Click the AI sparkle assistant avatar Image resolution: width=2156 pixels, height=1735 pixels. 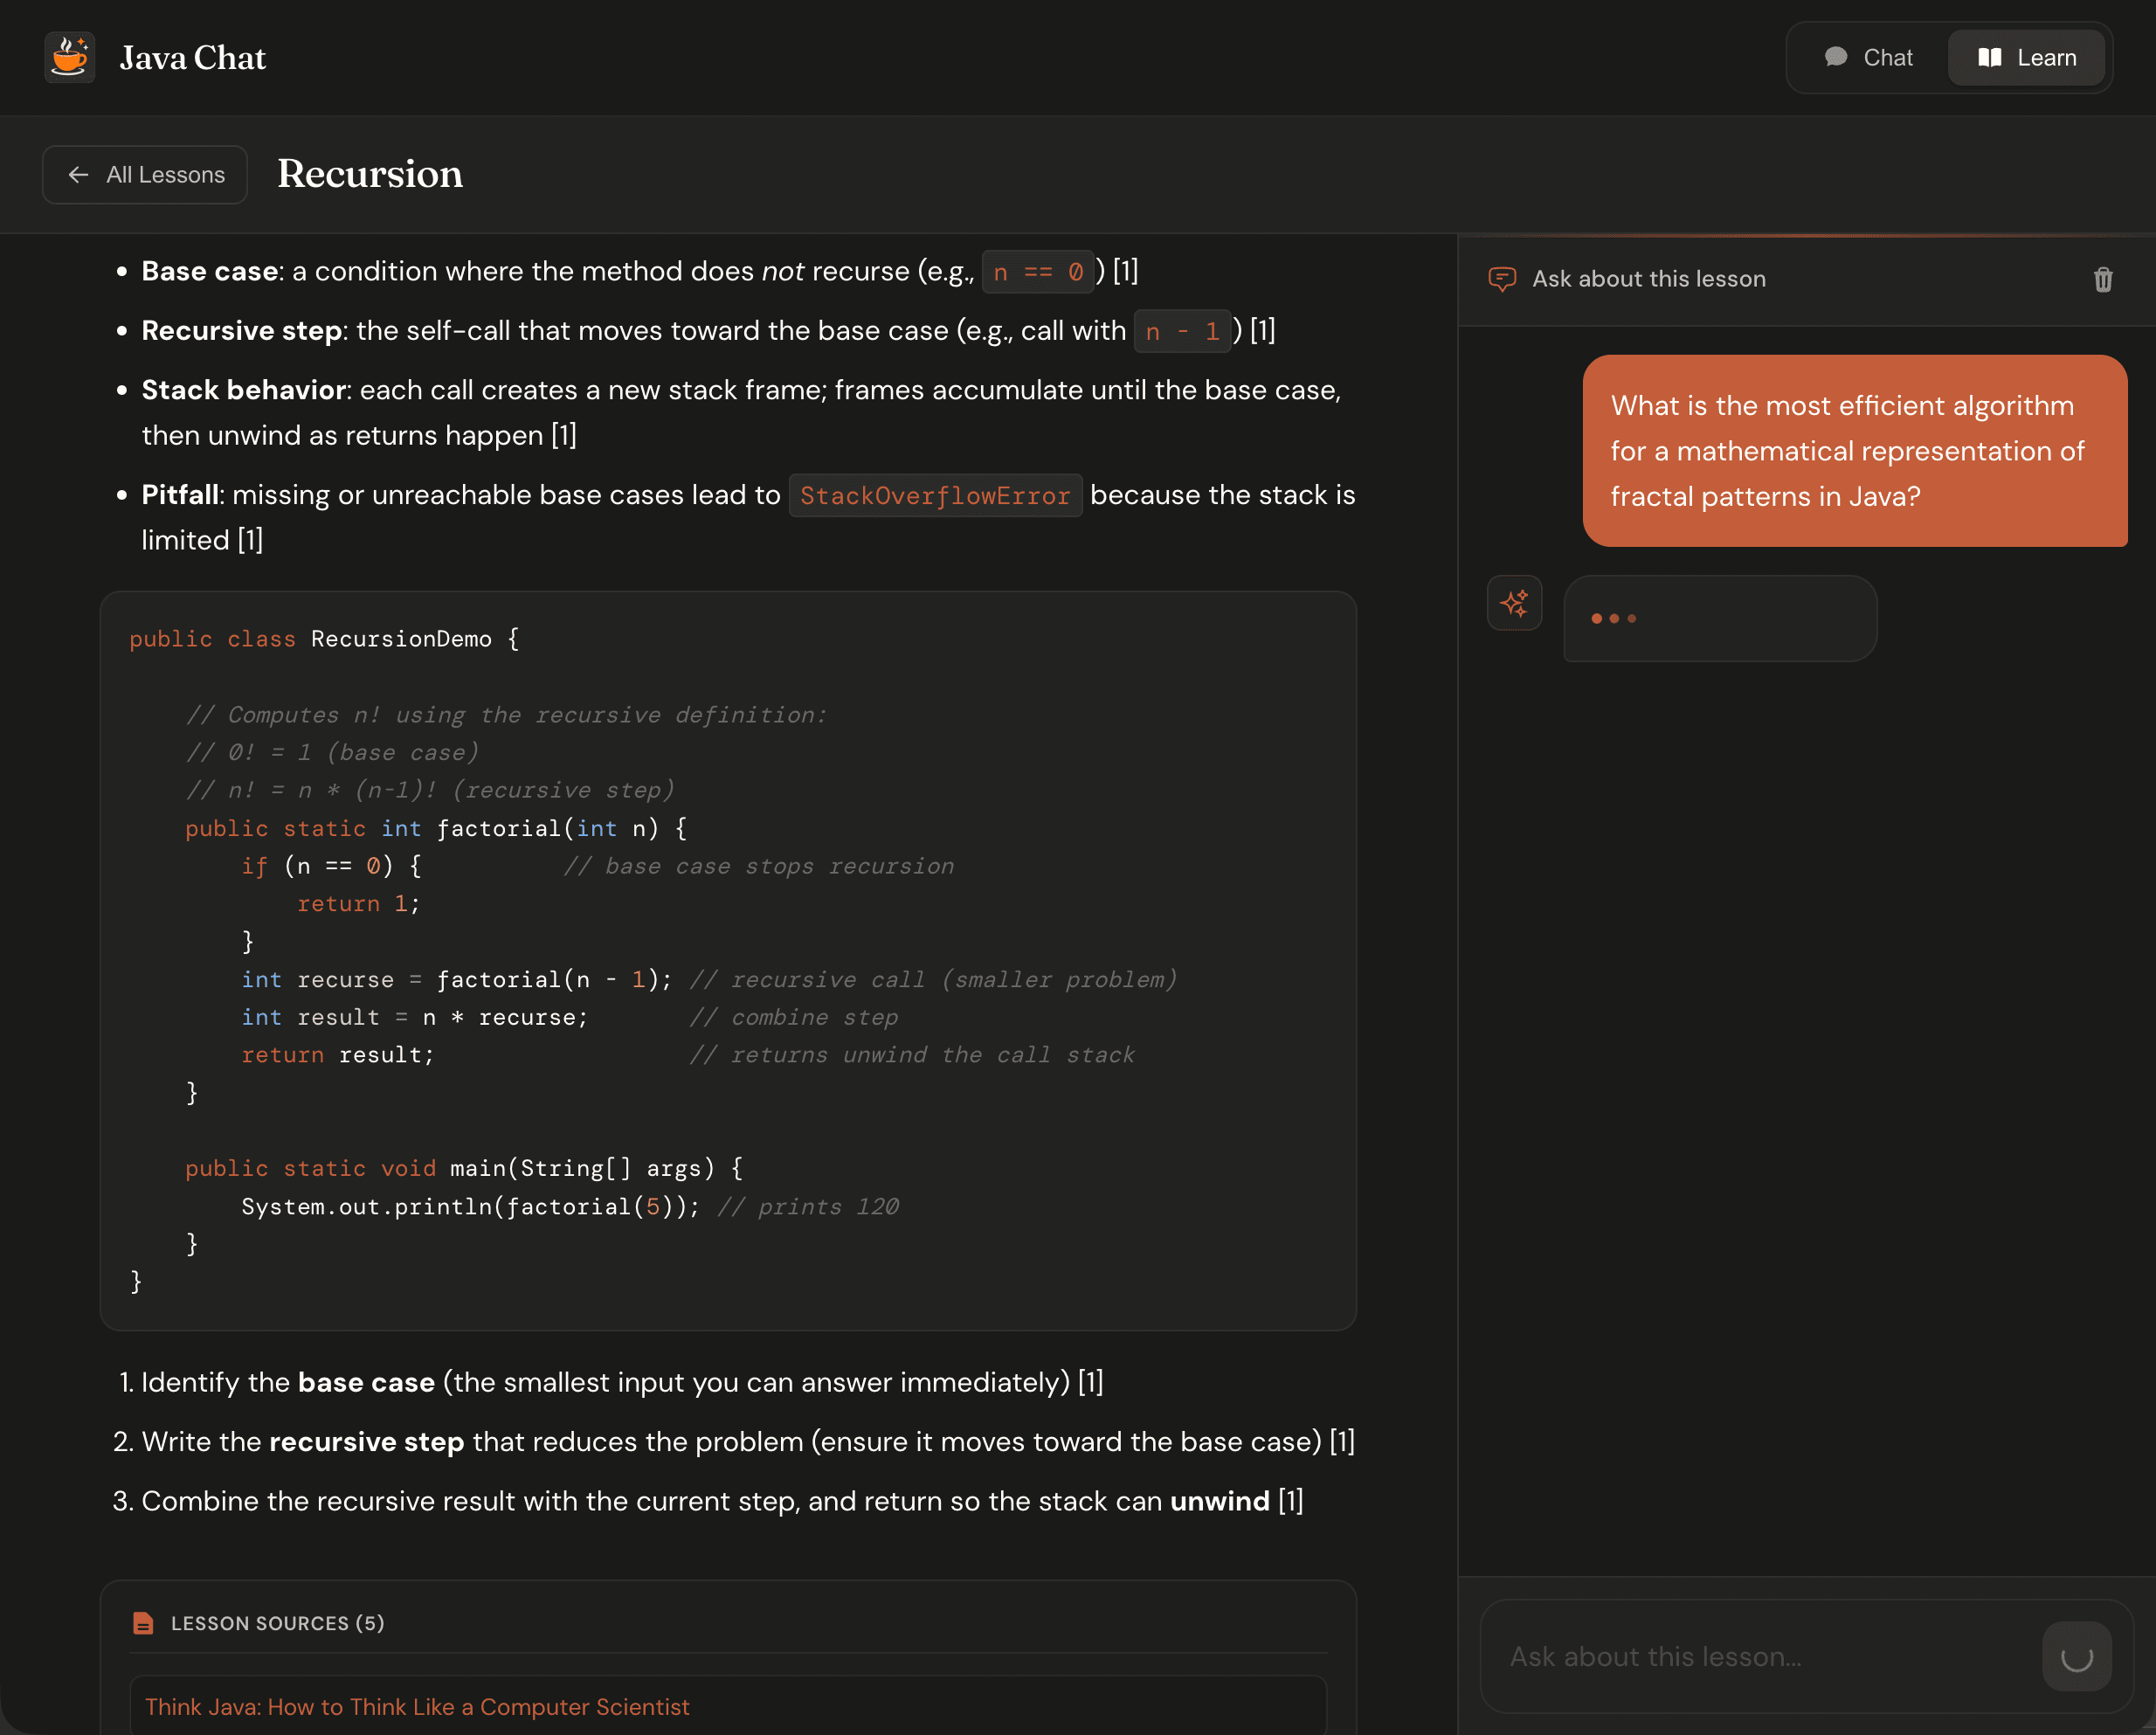pos(1514,603)
